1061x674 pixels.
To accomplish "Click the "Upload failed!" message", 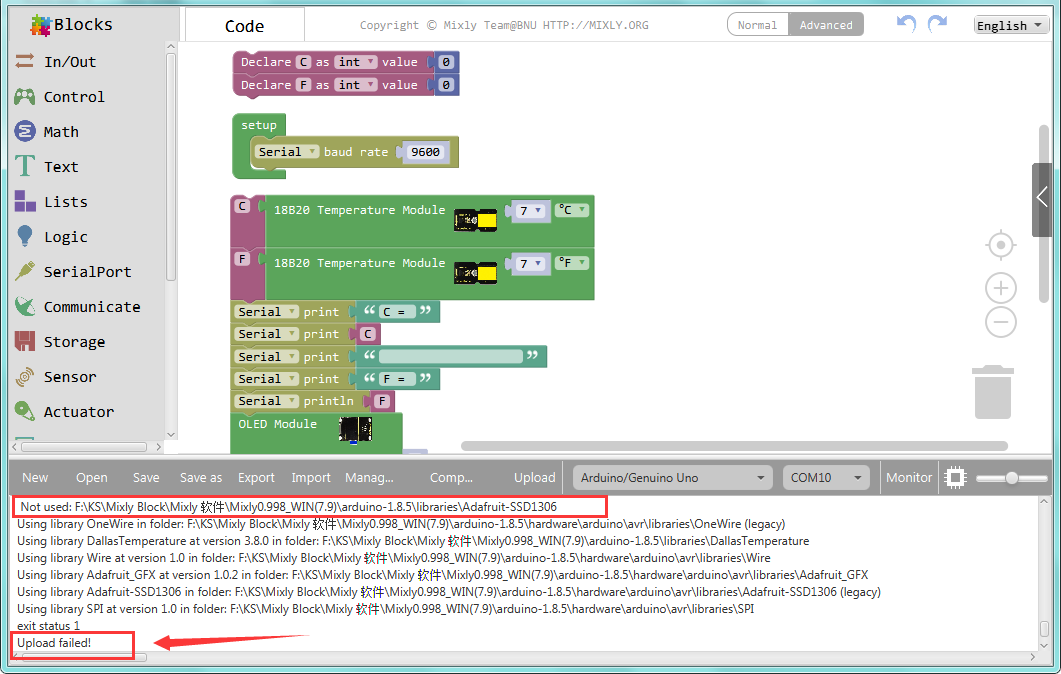I will click(x=54, y=643).
